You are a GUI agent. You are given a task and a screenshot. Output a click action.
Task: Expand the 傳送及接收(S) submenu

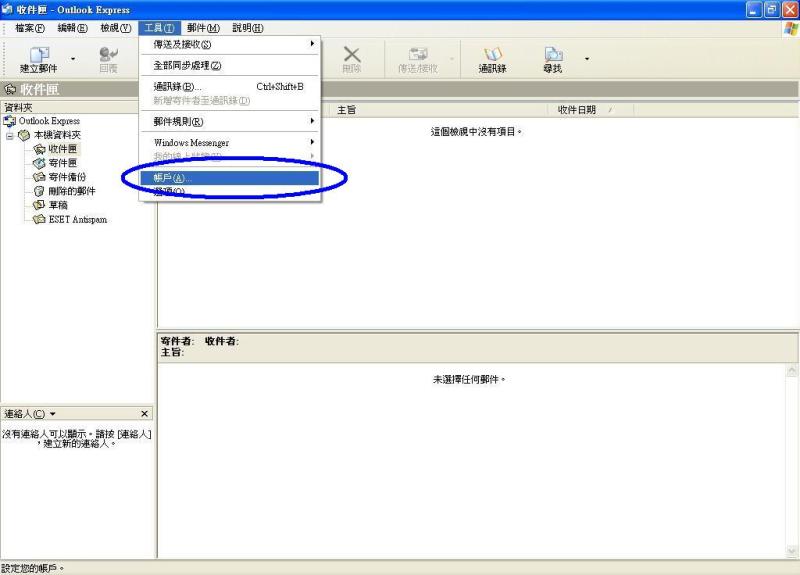pos(230,44)
